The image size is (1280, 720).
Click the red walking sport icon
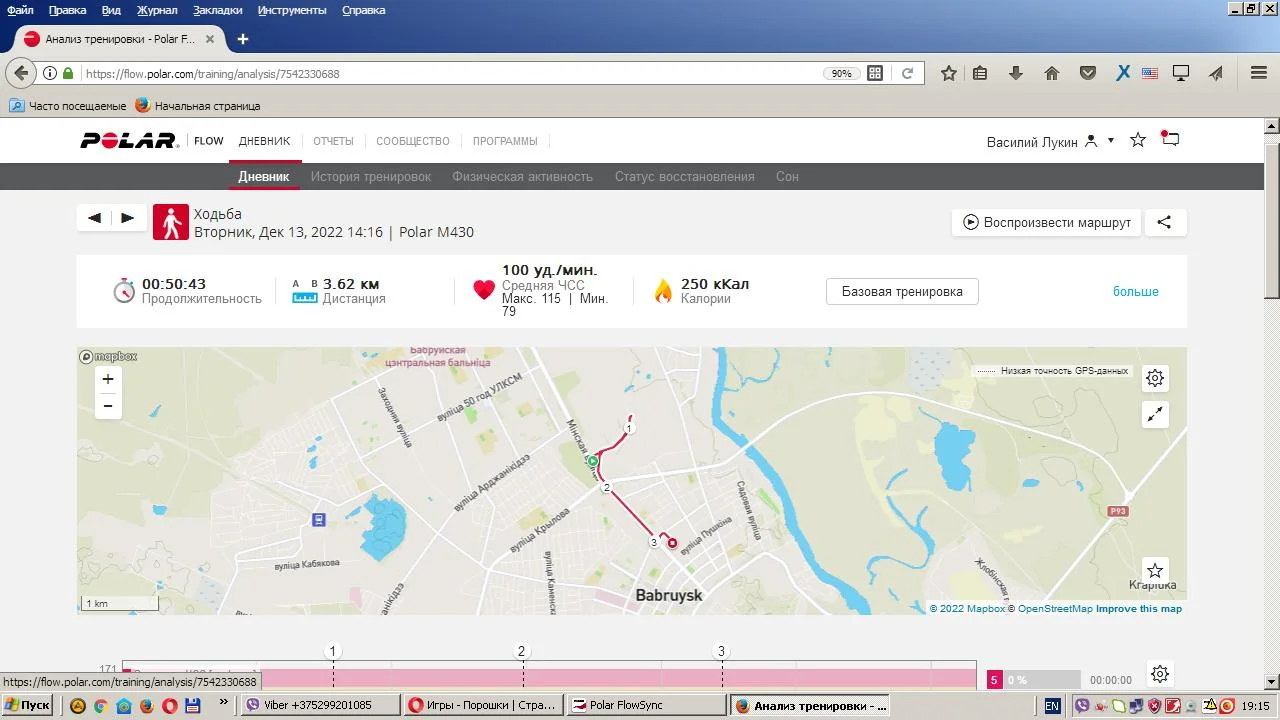tap(171, 223)
